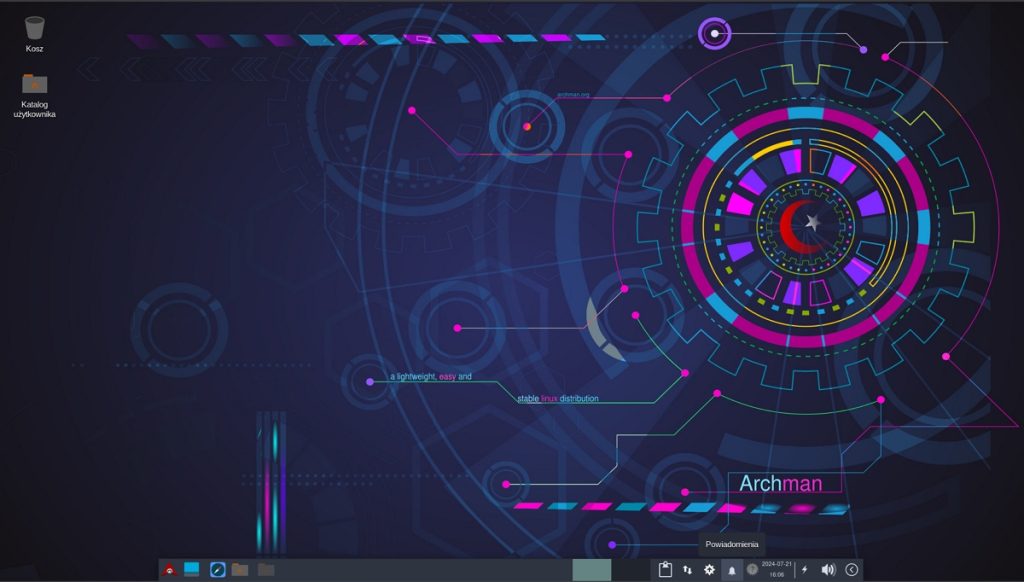Launch the browser with the compass icon
The image size is (1024, 582).
(215, 570)
